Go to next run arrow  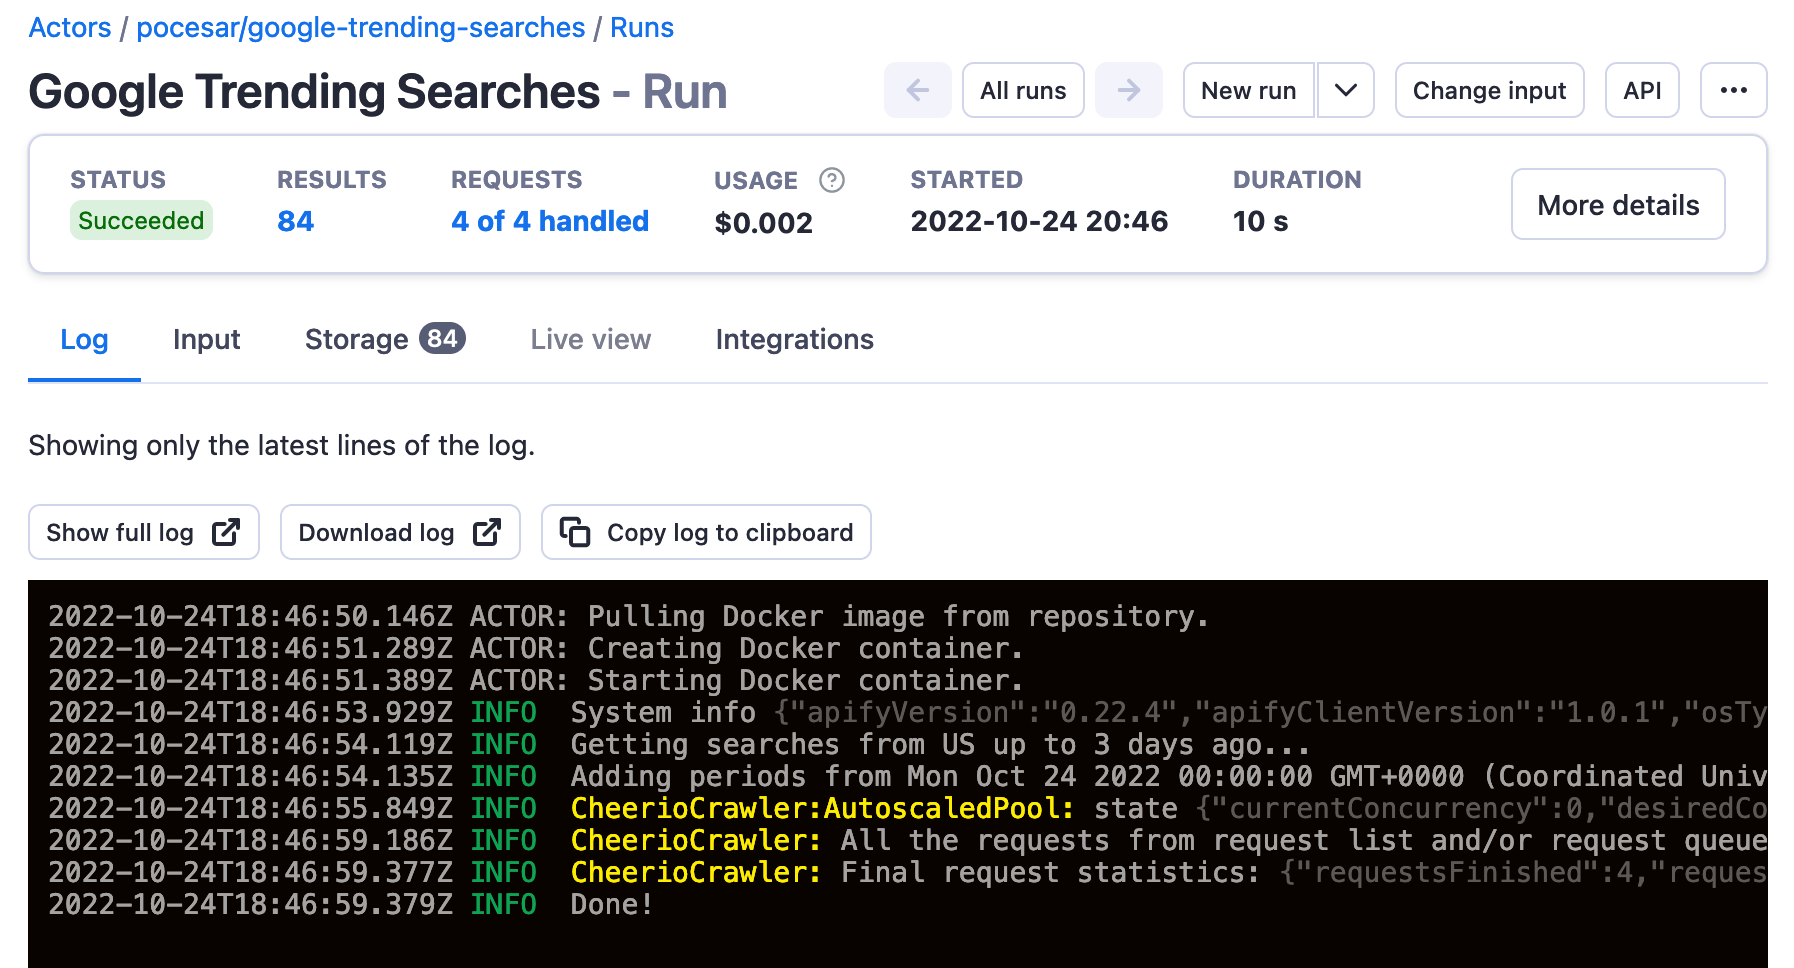click(x=1129, y=90)
